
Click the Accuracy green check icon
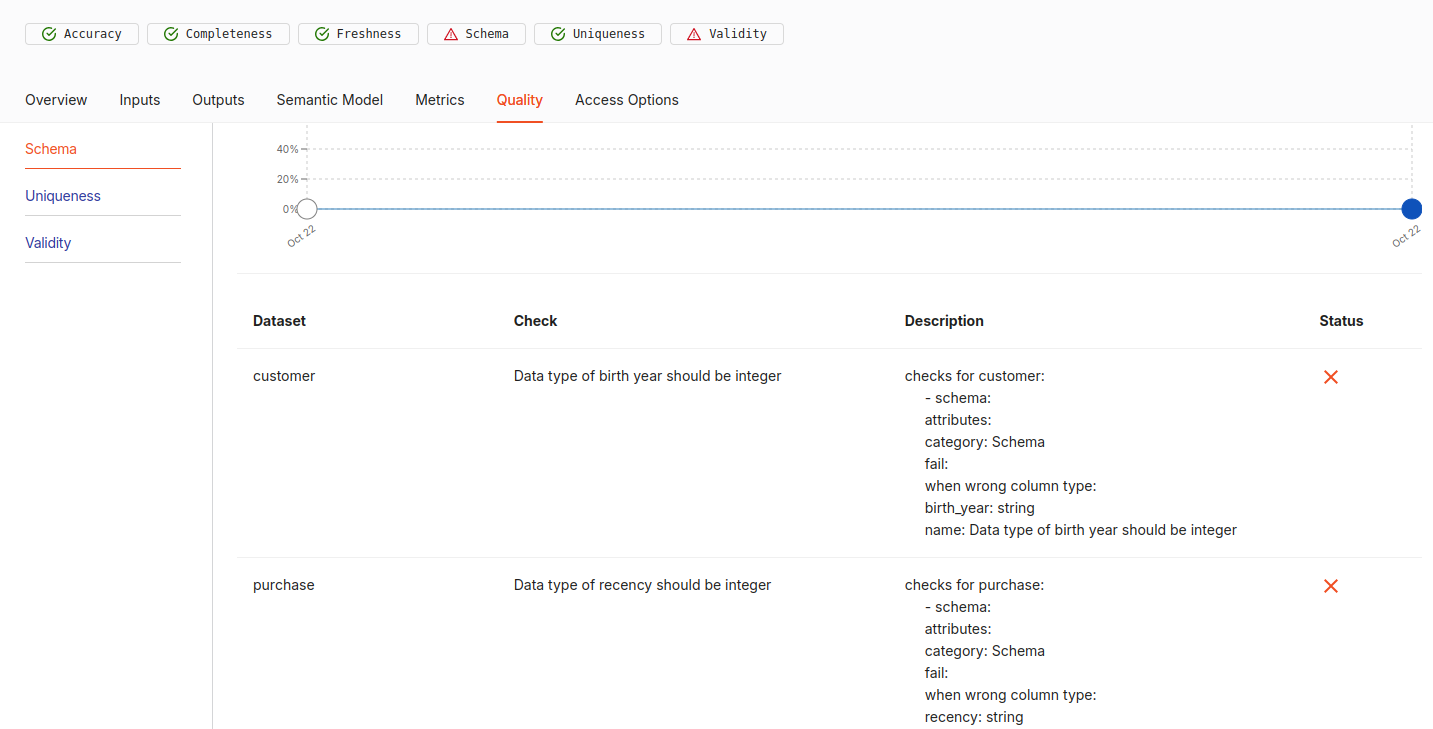tap(49, 34)
